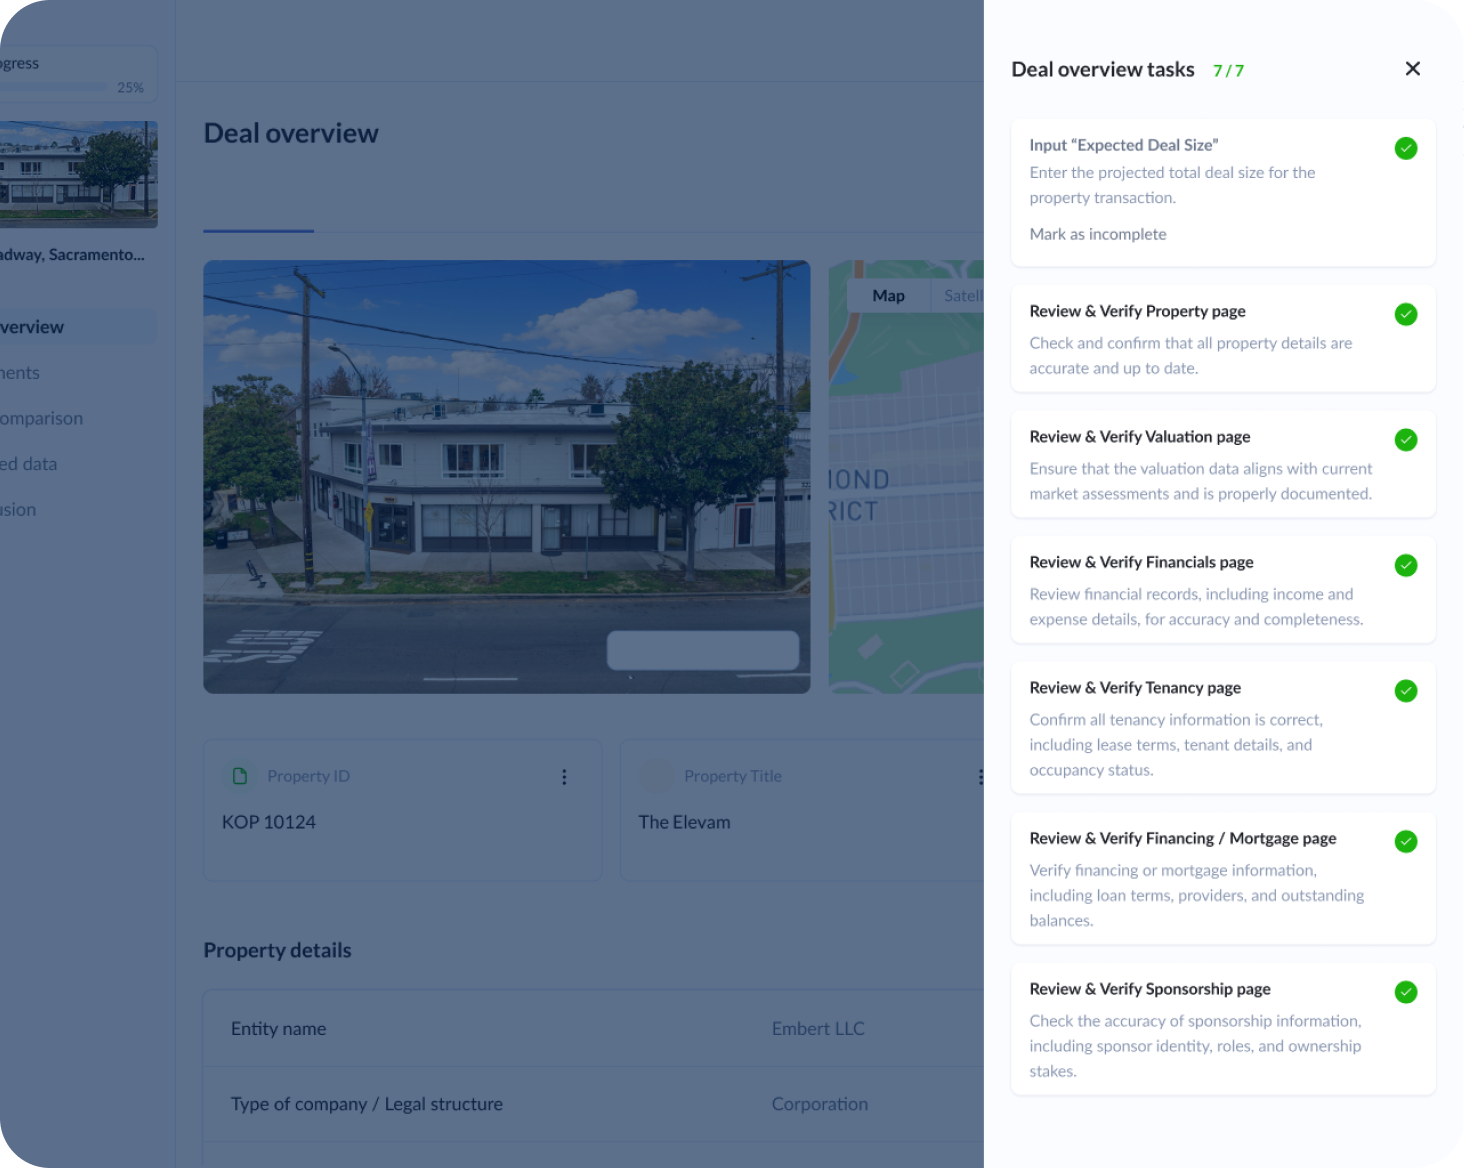This screenshot has height=1168, width=1464.
Task: Close the Deal overview tasks panel
Action: 1412,69
